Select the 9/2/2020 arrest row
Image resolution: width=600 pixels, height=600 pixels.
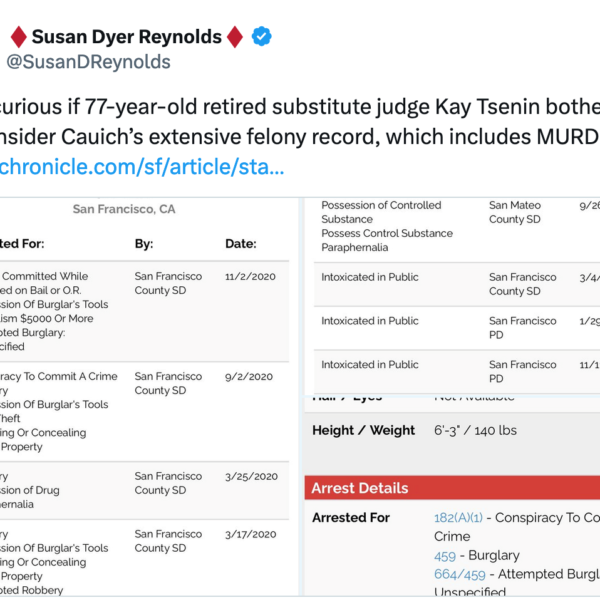144,412
